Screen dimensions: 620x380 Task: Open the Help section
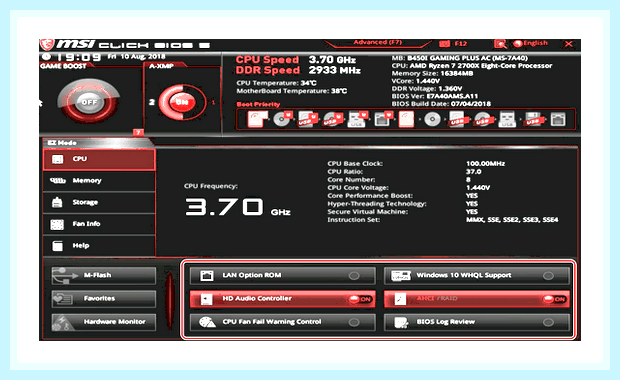pos(99,246)
